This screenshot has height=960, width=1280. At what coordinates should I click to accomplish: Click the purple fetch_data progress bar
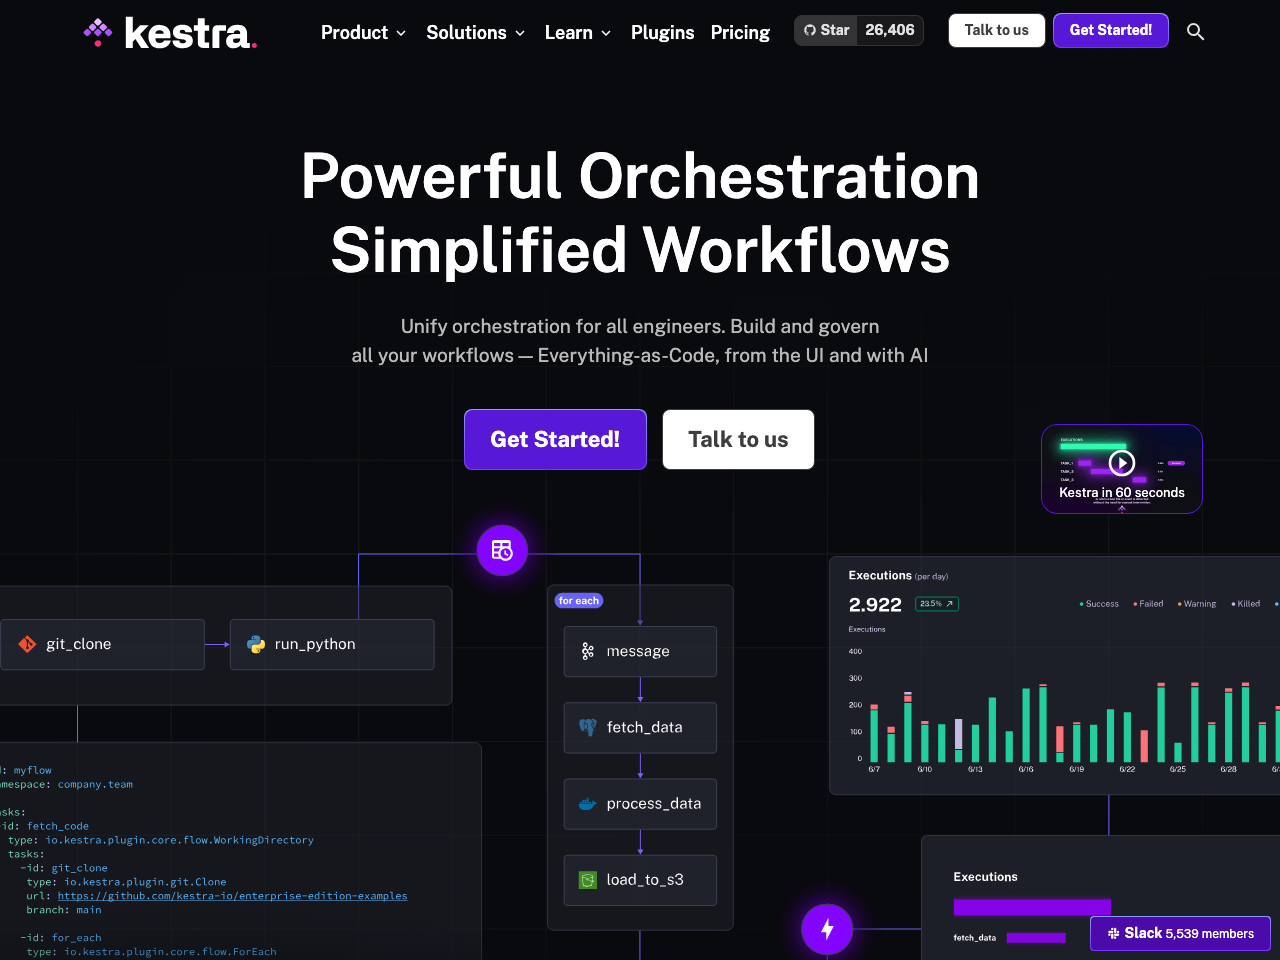[1036, 937]
